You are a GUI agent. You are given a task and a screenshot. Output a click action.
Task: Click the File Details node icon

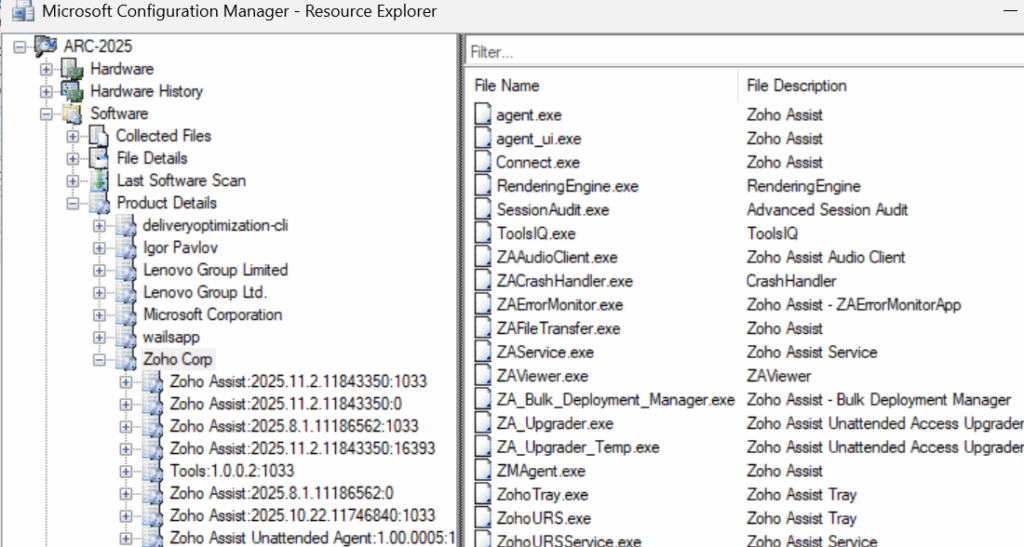(x=98, y=158)
